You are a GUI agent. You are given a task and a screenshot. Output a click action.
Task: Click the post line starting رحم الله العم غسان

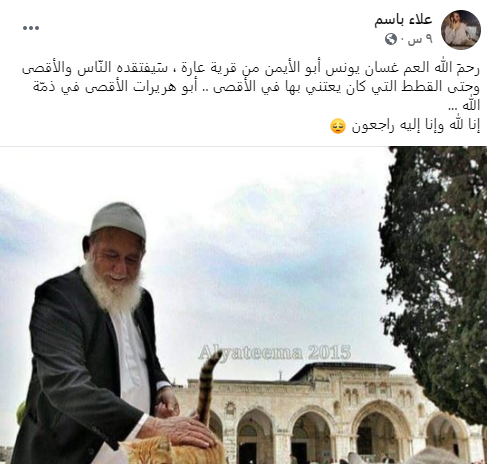point(251,68)
